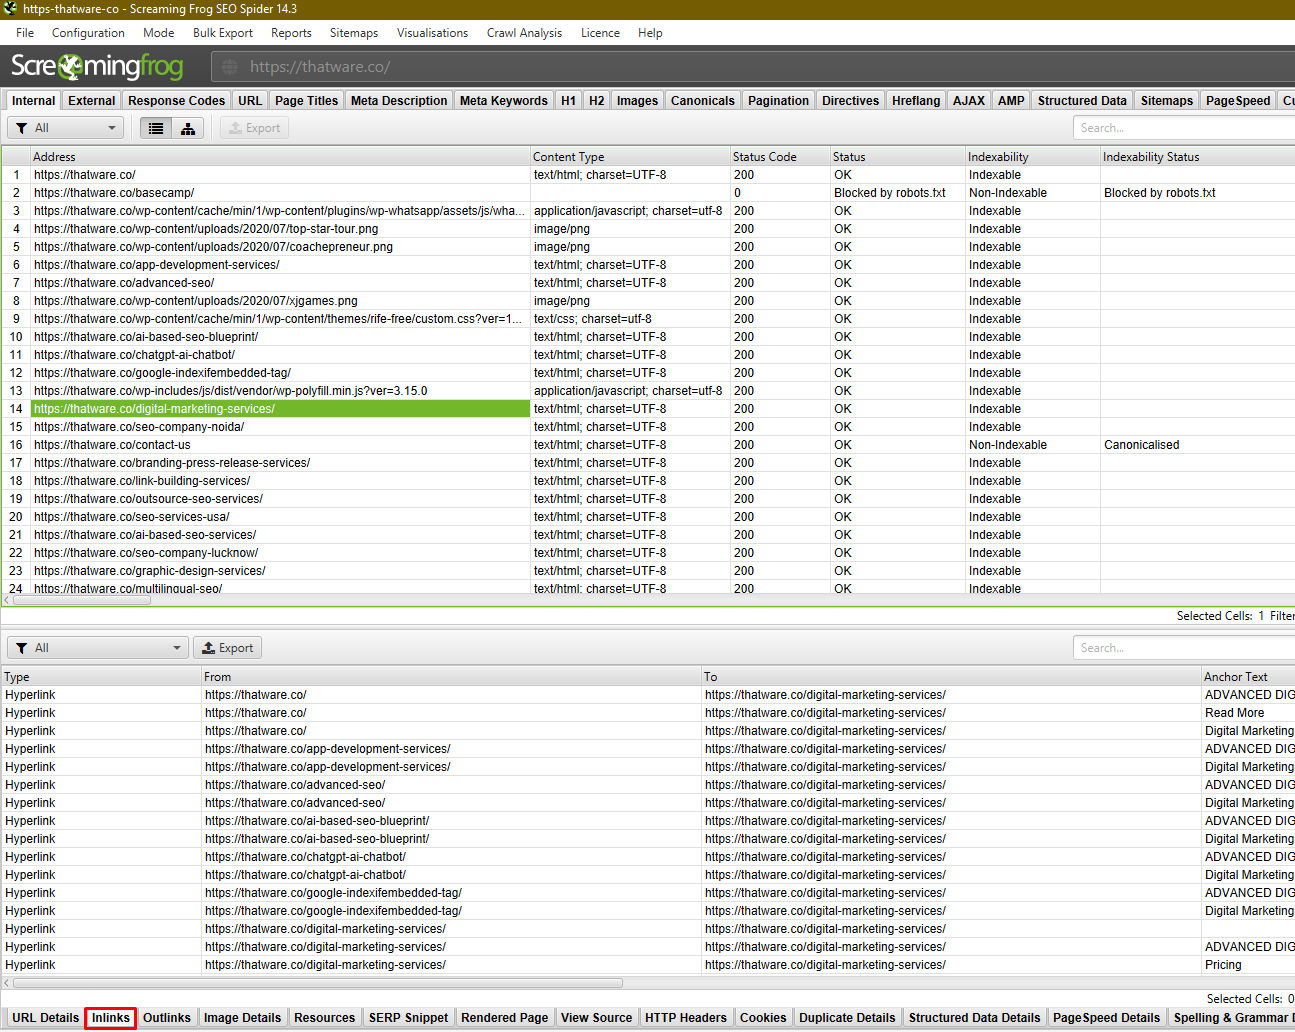Sort lower table by Anchor Text header

(1248, 677)
